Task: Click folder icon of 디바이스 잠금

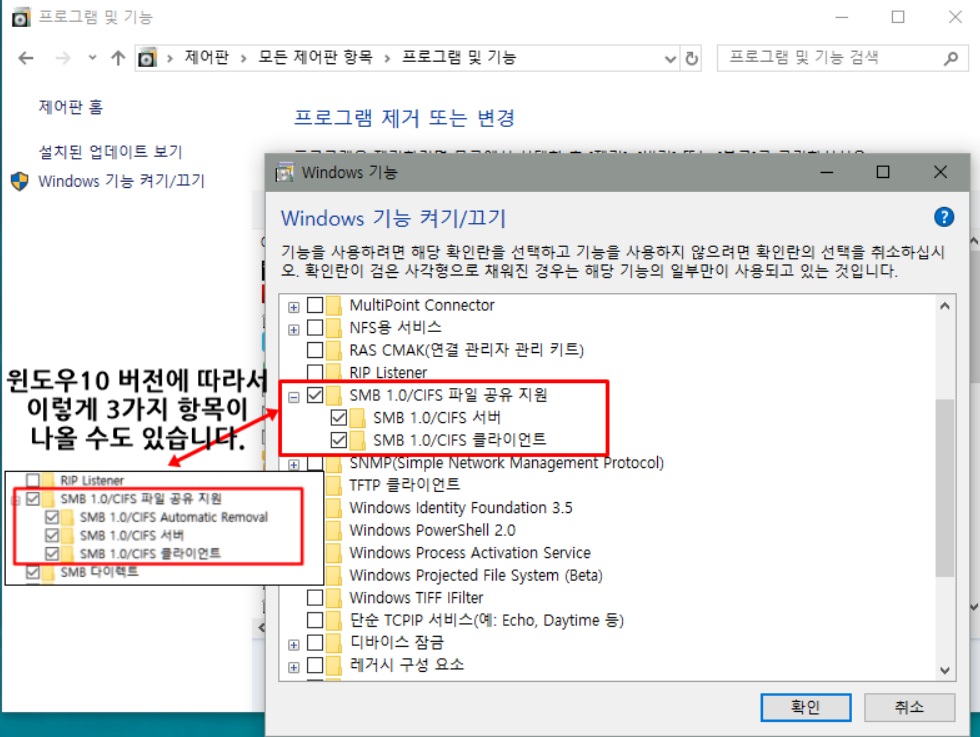Action: click(x=334, y=643)
